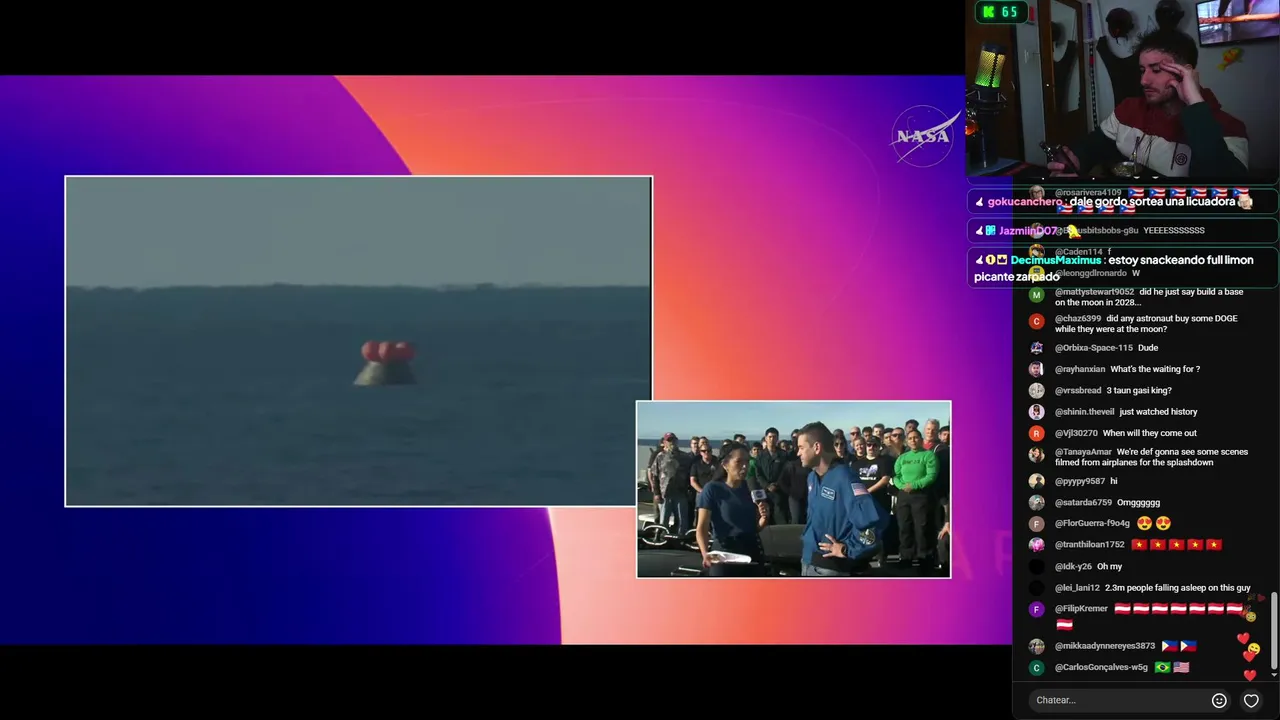
Task: Click username @Idk-y26
Action: point(1073,566)
